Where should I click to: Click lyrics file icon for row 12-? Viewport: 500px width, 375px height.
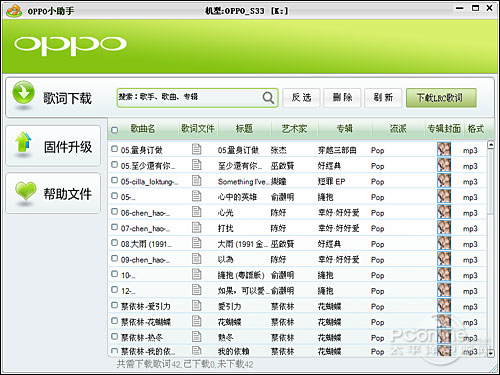[197, 290]
